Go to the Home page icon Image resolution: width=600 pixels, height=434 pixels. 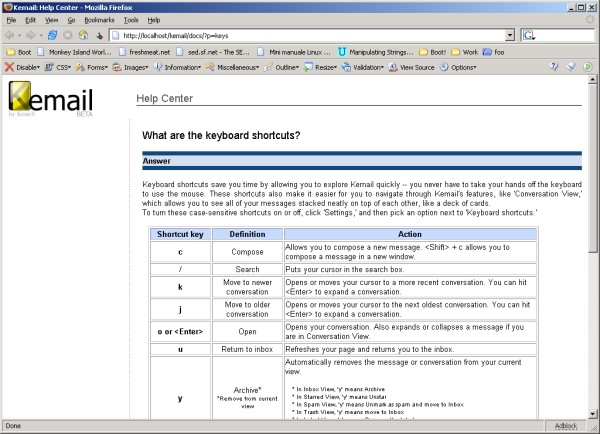83,36
